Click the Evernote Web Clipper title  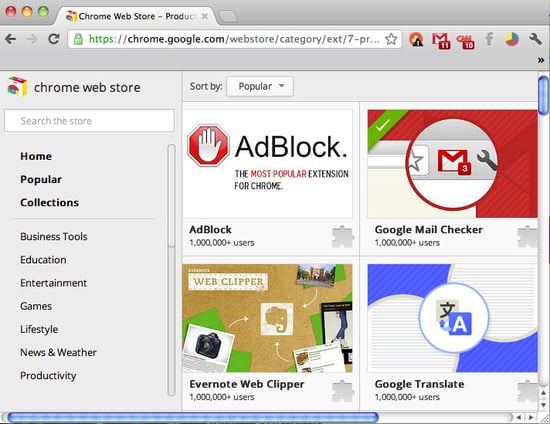point(247,384)
